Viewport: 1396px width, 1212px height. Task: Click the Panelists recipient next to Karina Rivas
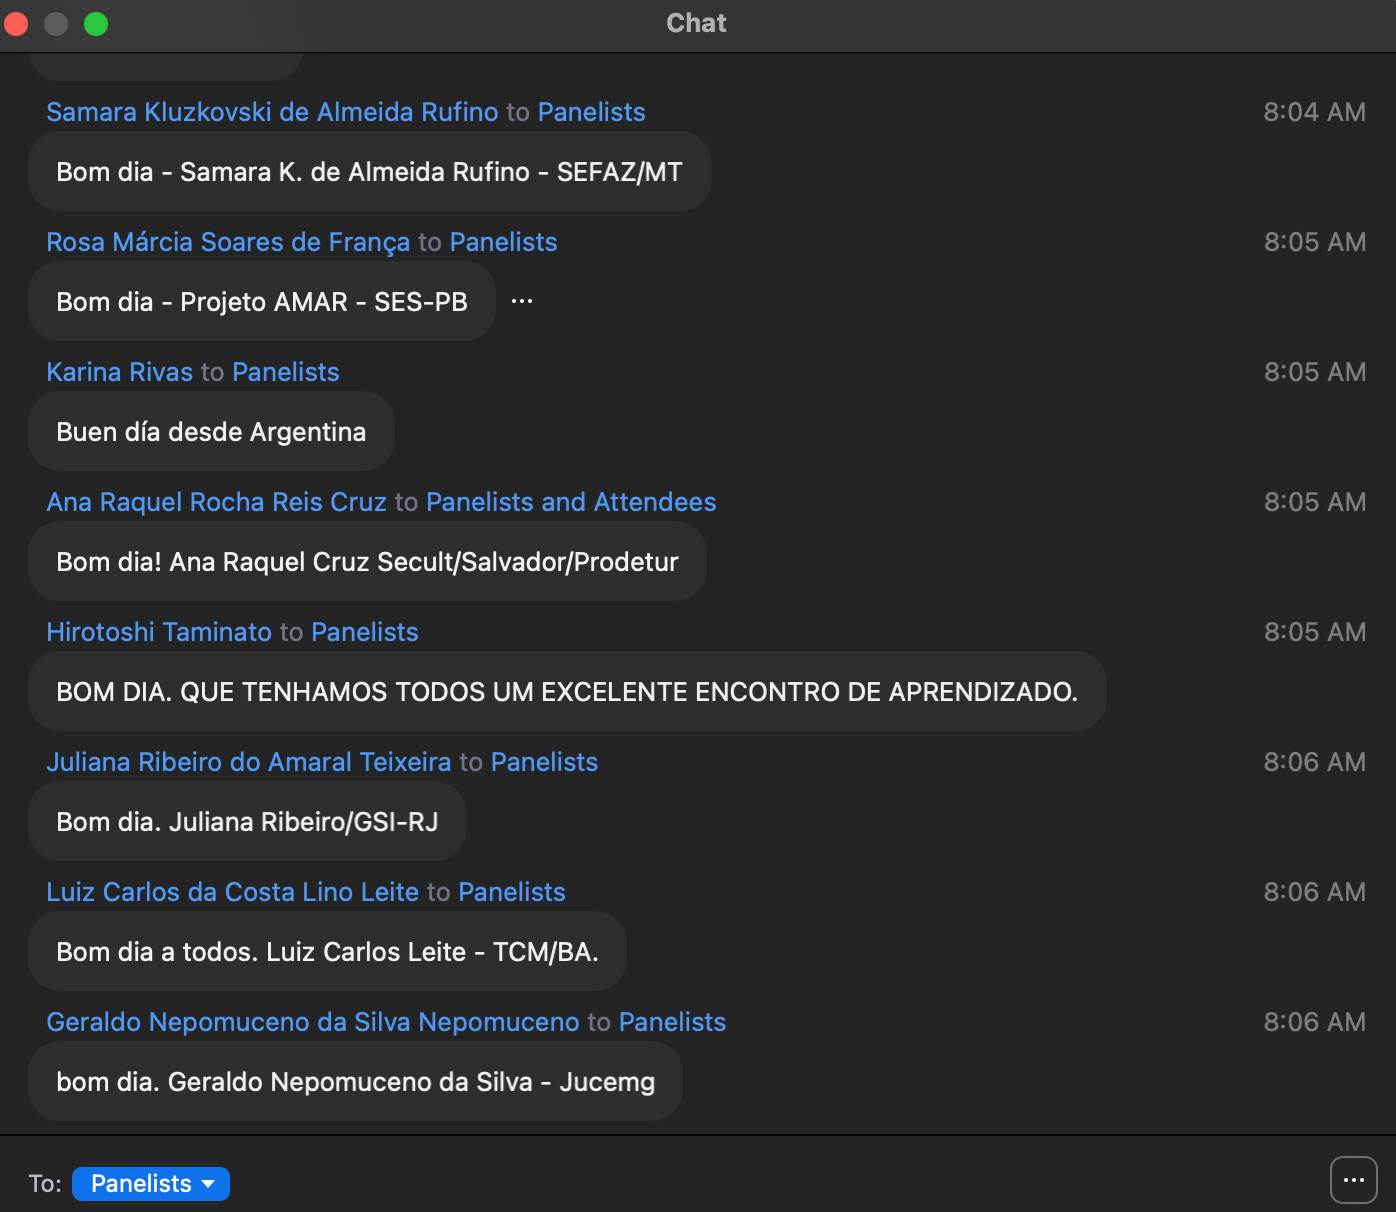tap(286, 372)
